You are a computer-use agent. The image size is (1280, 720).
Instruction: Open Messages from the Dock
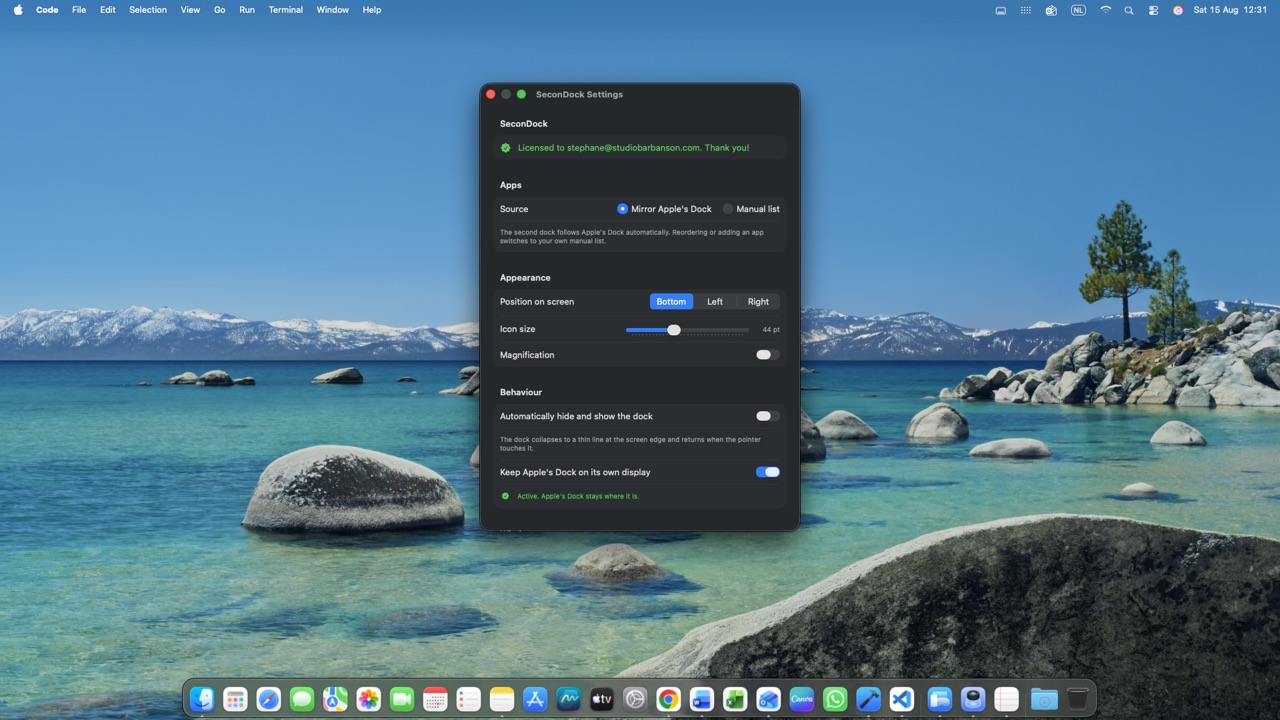(x=302, y=699)
